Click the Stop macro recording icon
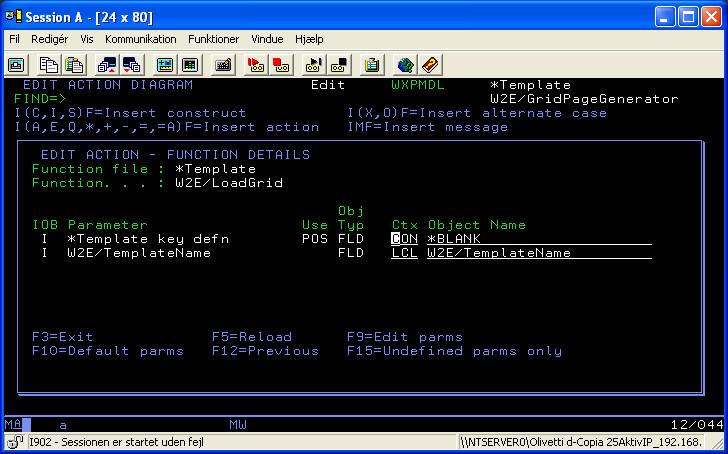 (x=280, y=65)
